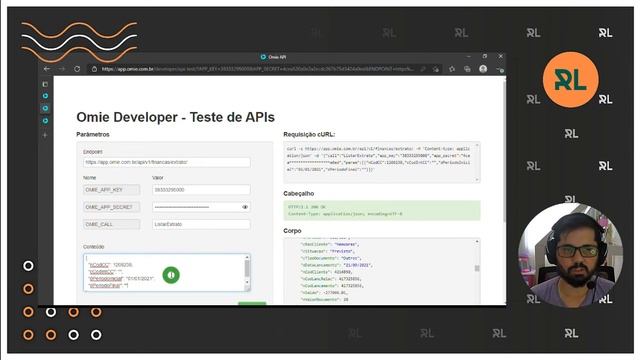Click the OMIE_APP_KEY value field
640x360 pixels.
[201, 190]
